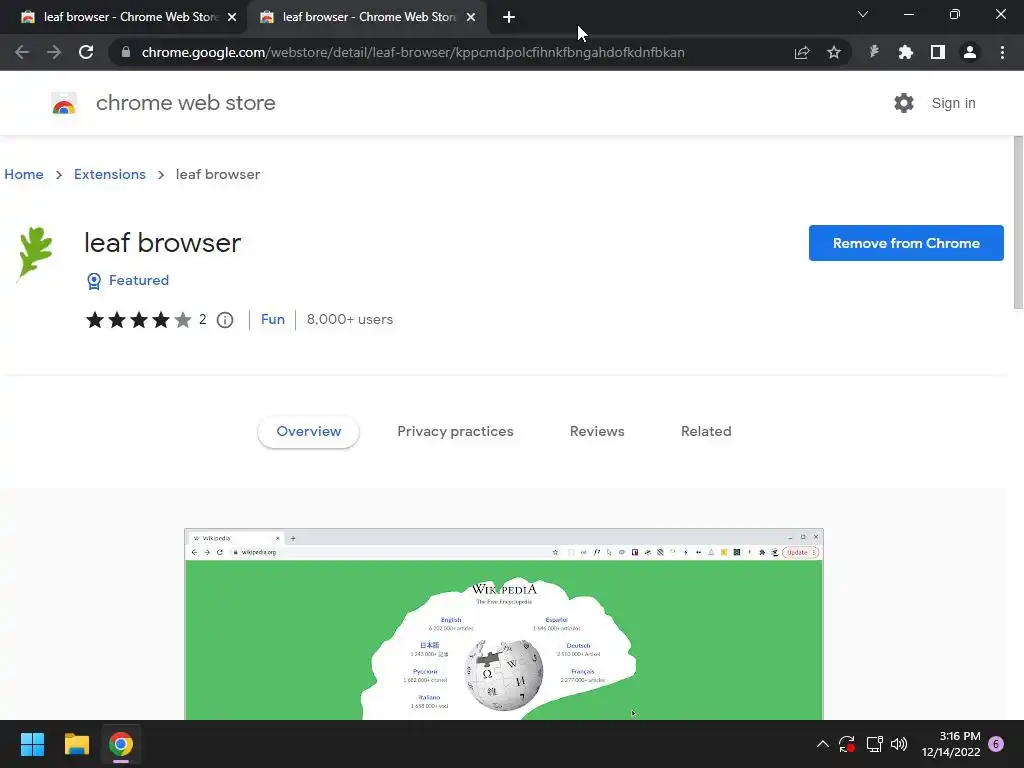Open File Explorer from the taskbar
This screenshot has width=1024, height=768.
[x=76, y=744]
